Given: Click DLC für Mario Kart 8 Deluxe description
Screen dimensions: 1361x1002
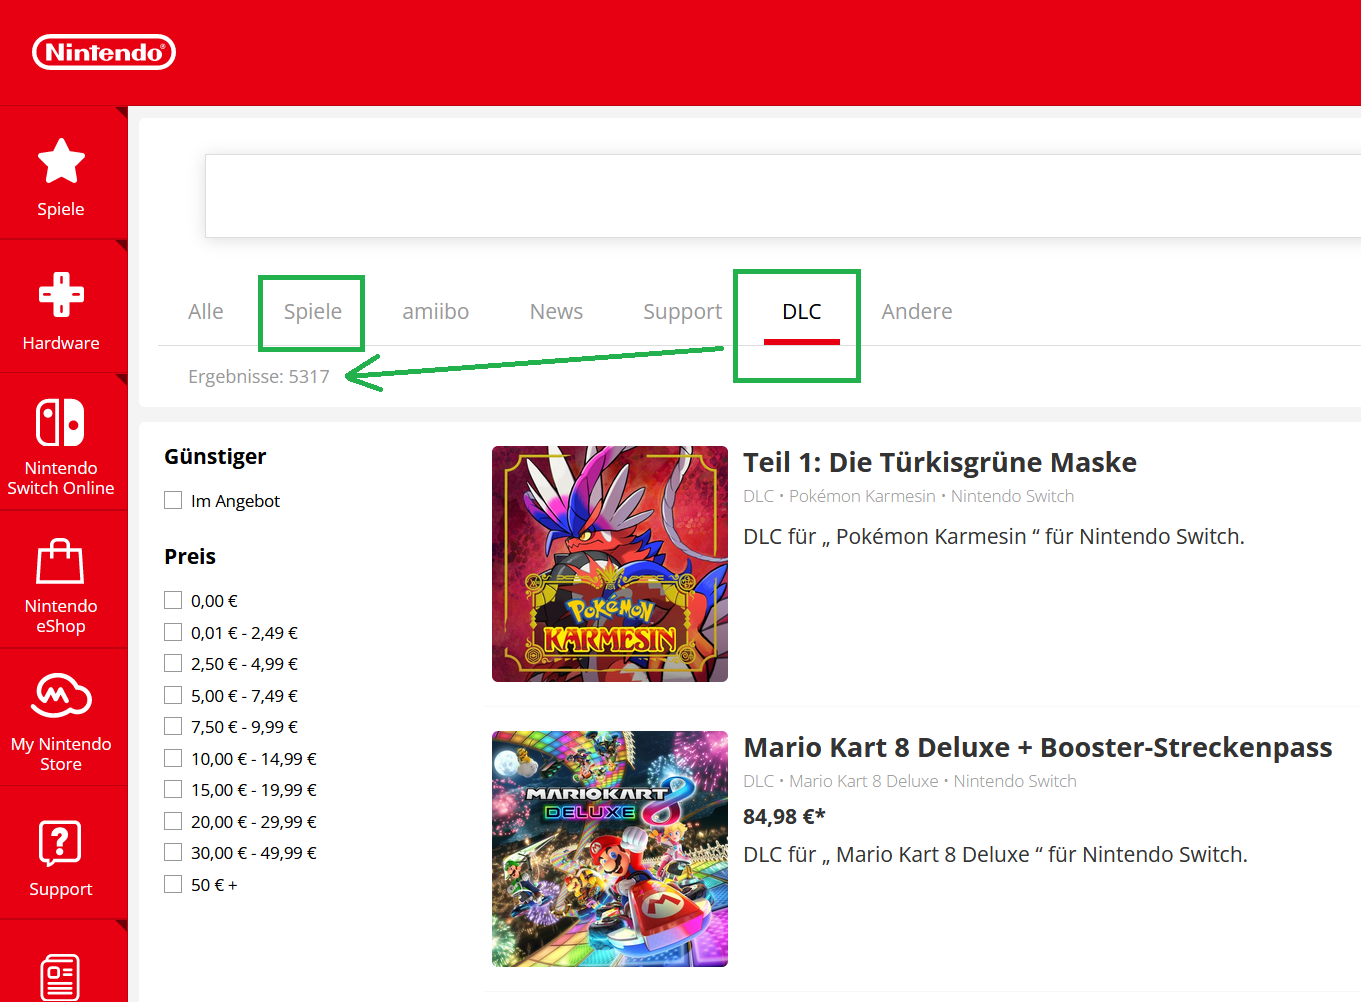Looking at the screenshot, I should [995, 855].
